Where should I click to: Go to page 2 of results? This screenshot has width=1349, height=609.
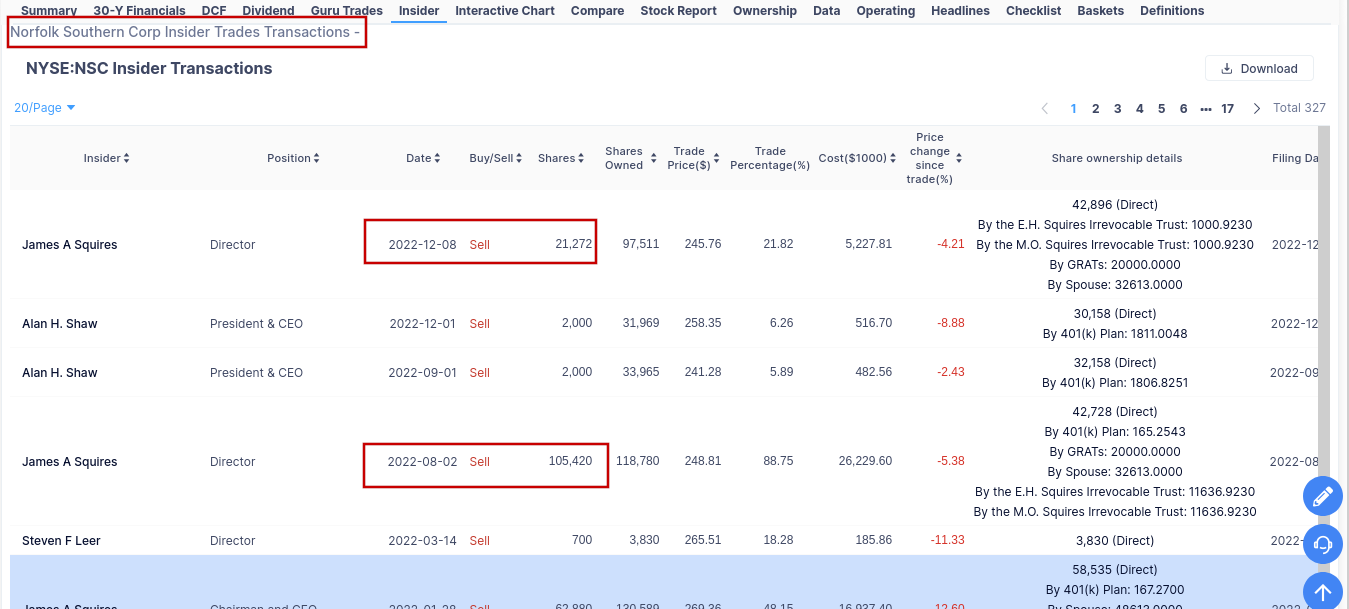1096,108
